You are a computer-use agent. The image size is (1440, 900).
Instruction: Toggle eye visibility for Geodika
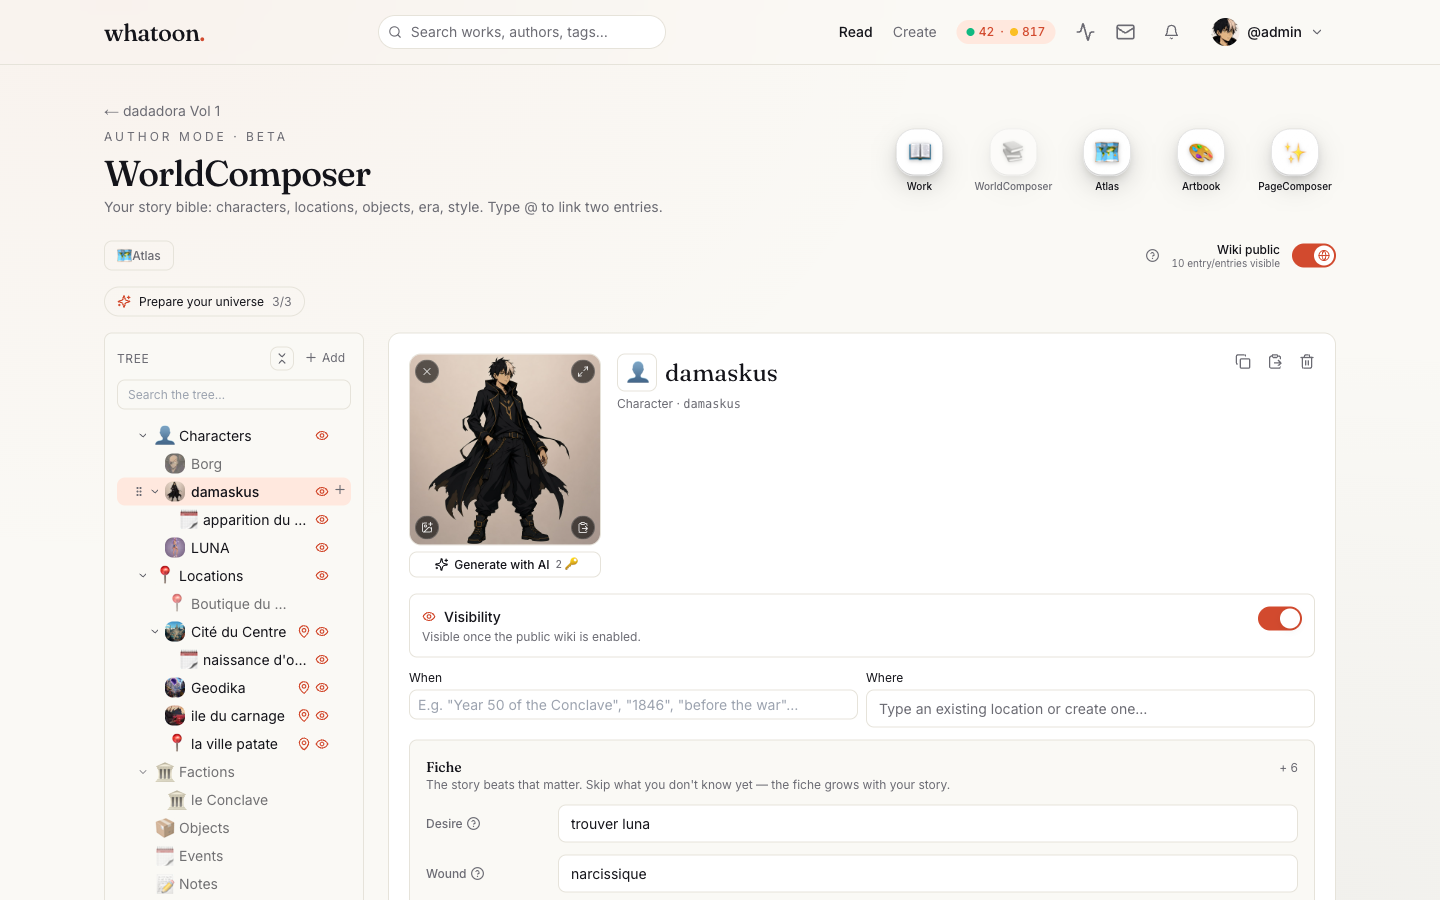click(322, 688)
